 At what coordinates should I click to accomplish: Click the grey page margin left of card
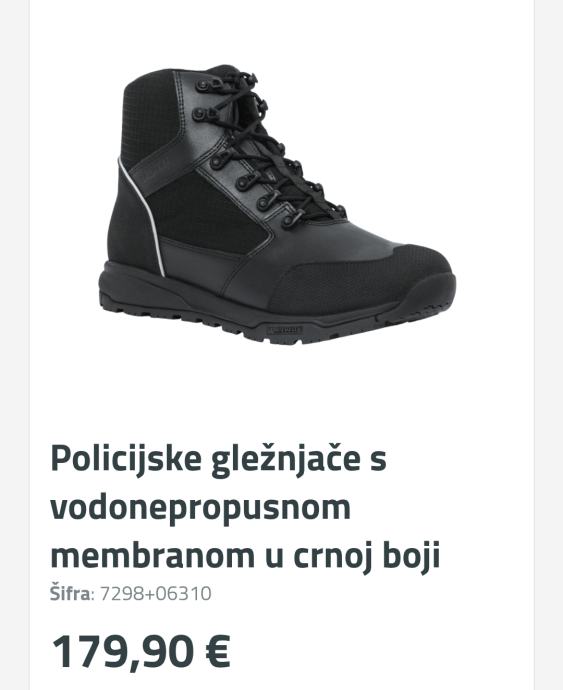[x=15, y=345]
